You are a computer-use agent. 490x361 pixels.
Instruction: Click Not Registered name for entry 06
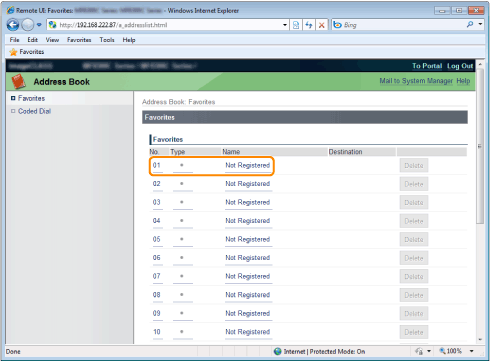248,258
